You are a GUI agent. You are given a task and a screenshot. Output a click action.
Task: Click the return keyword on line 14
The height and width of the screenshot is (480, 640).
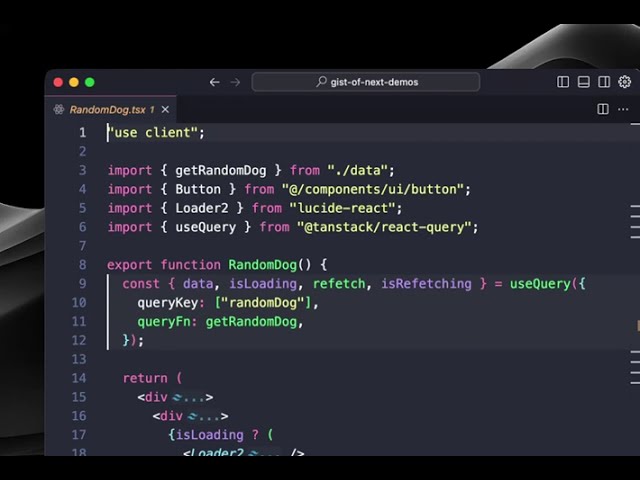[145, 378]
